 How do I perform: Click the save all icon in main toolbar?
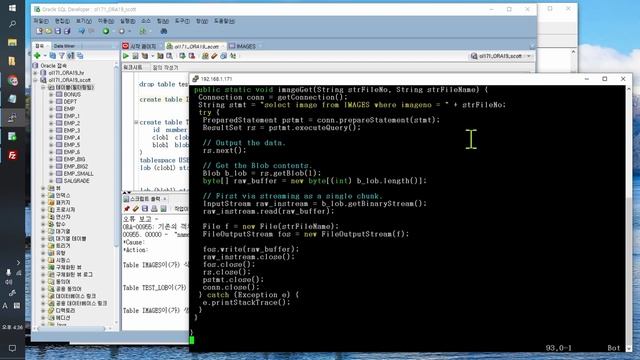point(67,31)
